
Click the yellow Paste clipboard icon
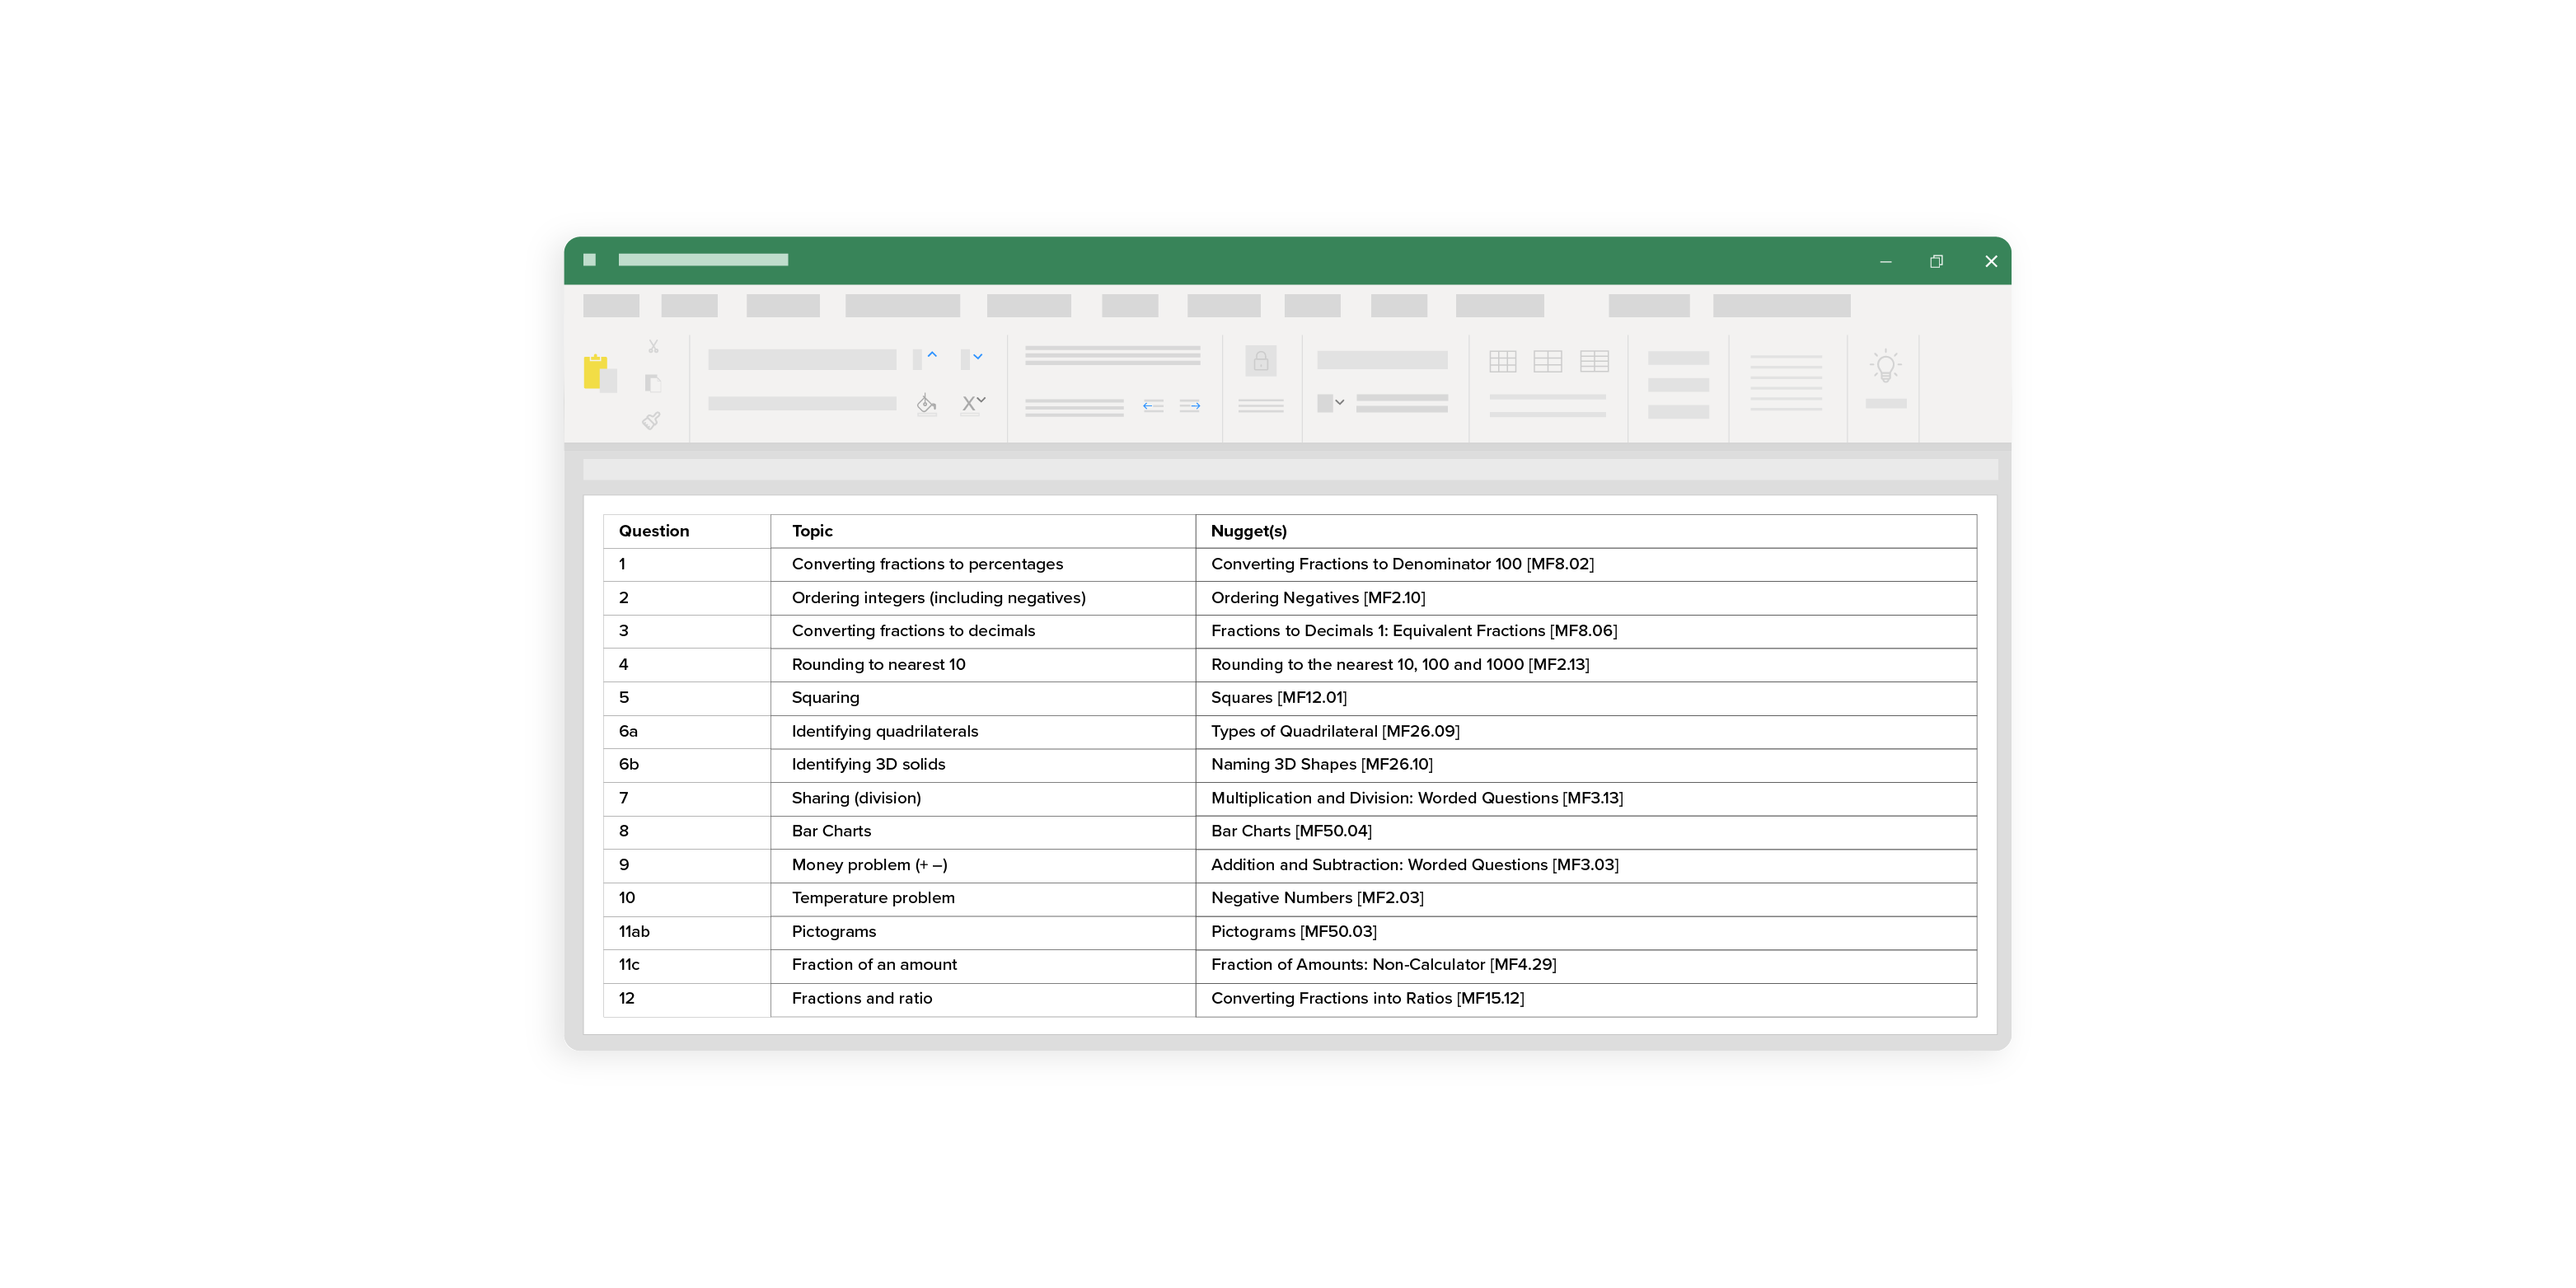click(x=599, y=373)
